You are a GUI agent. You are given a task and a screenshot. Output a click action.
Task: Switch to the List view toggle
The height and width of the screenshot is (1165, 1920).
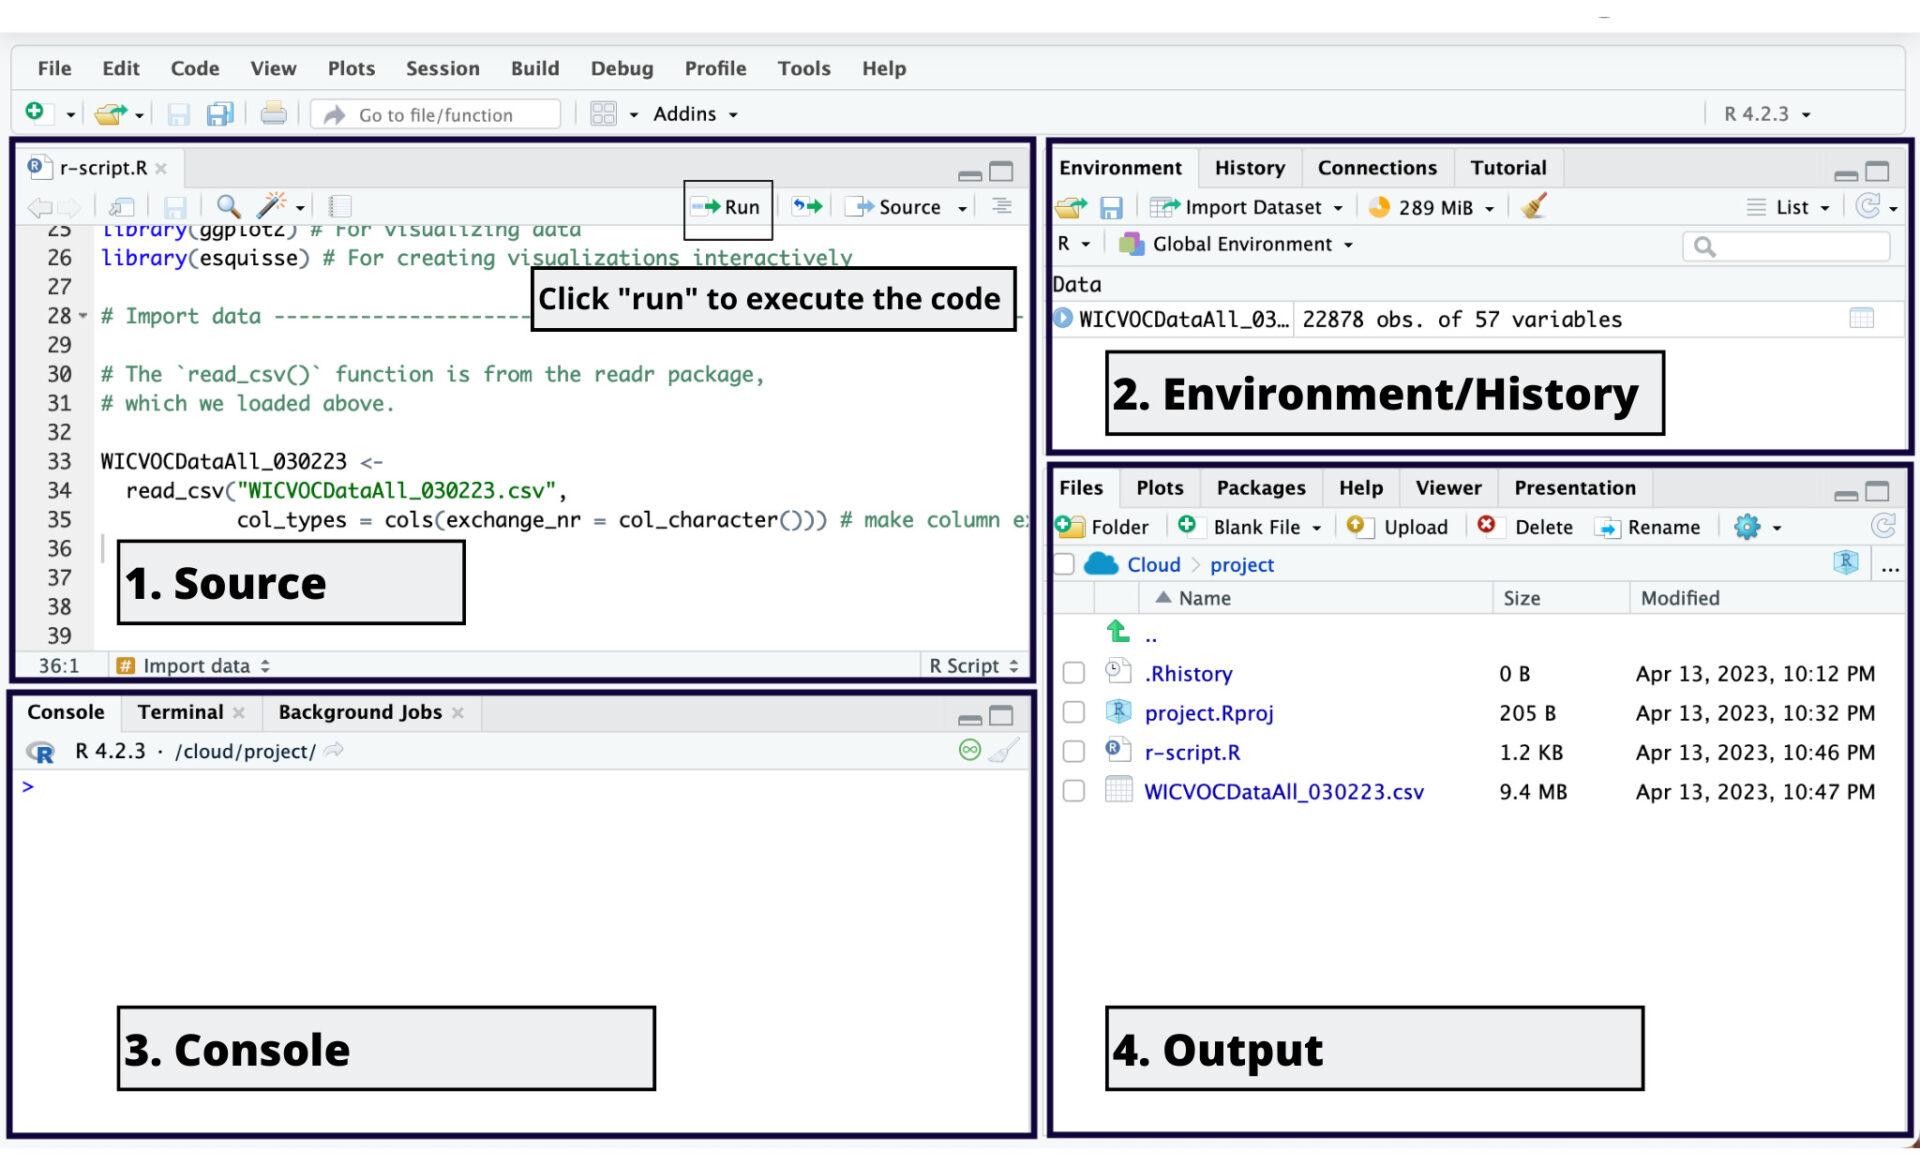click(x=1786, y=207)
